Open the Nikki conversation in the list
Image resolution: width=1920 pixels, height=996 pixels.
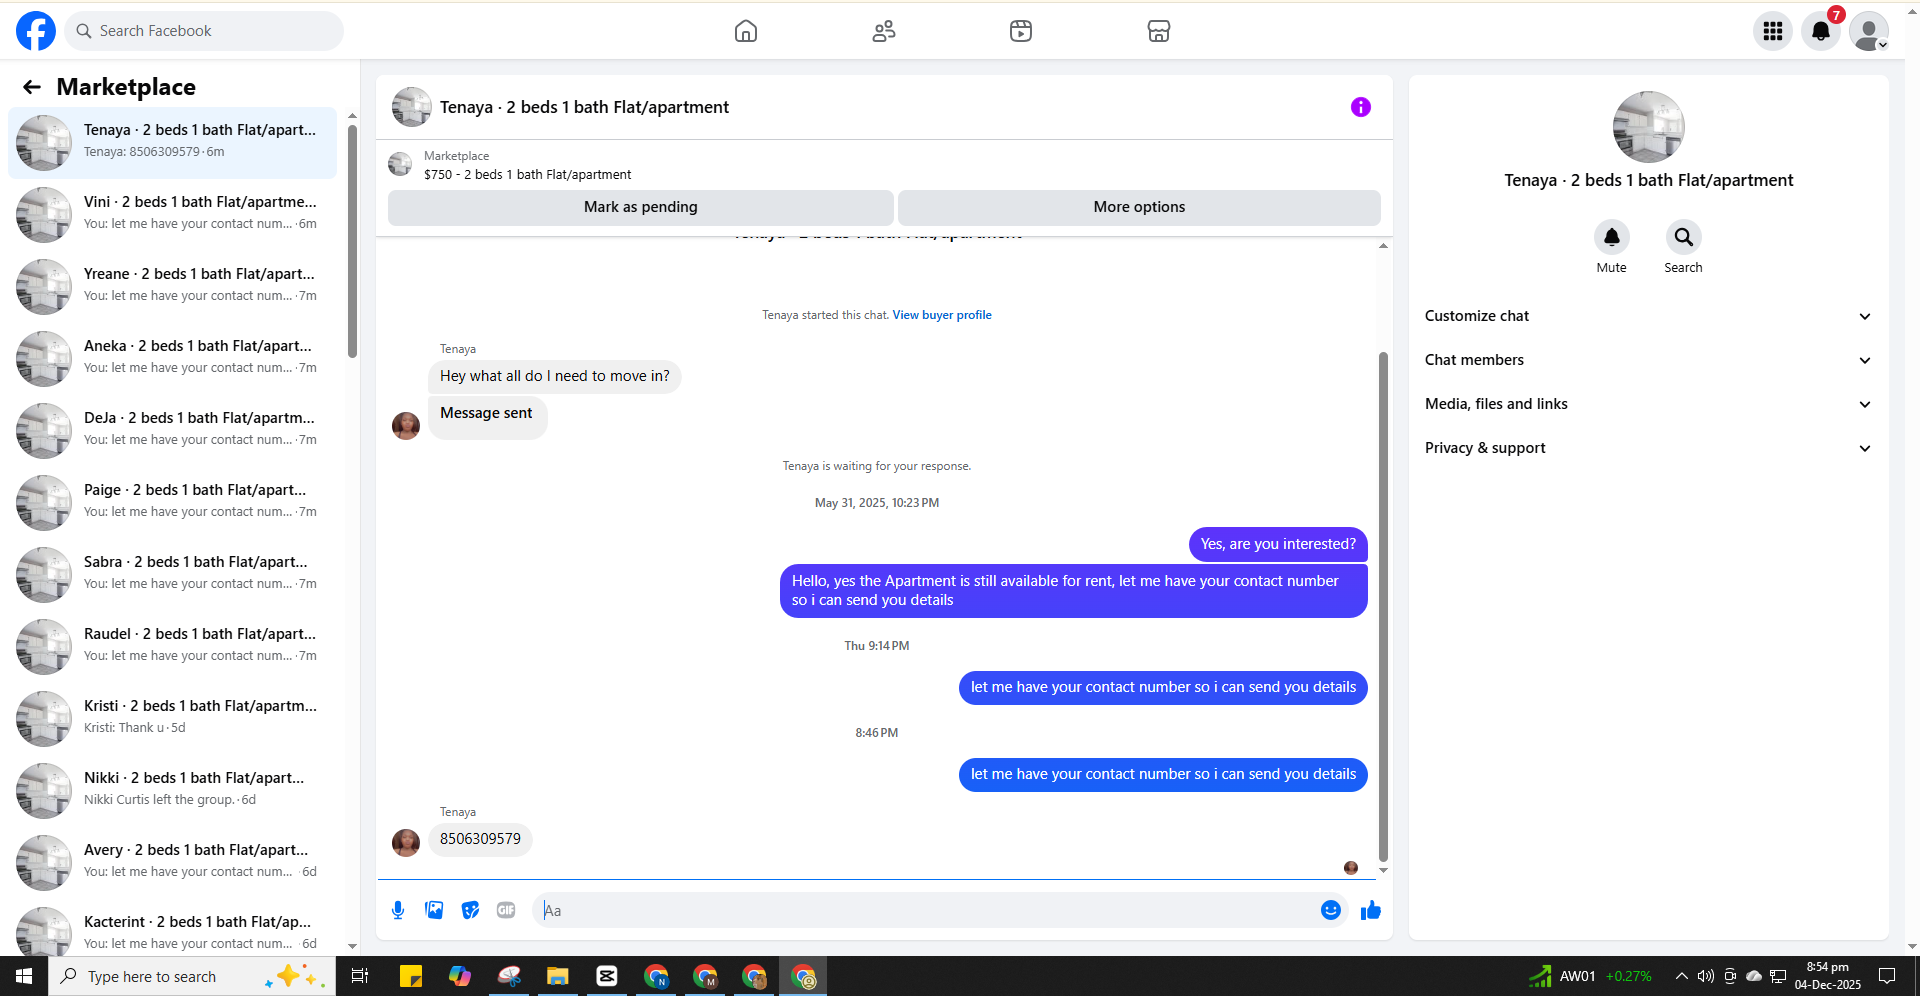(x=173, y=791)
